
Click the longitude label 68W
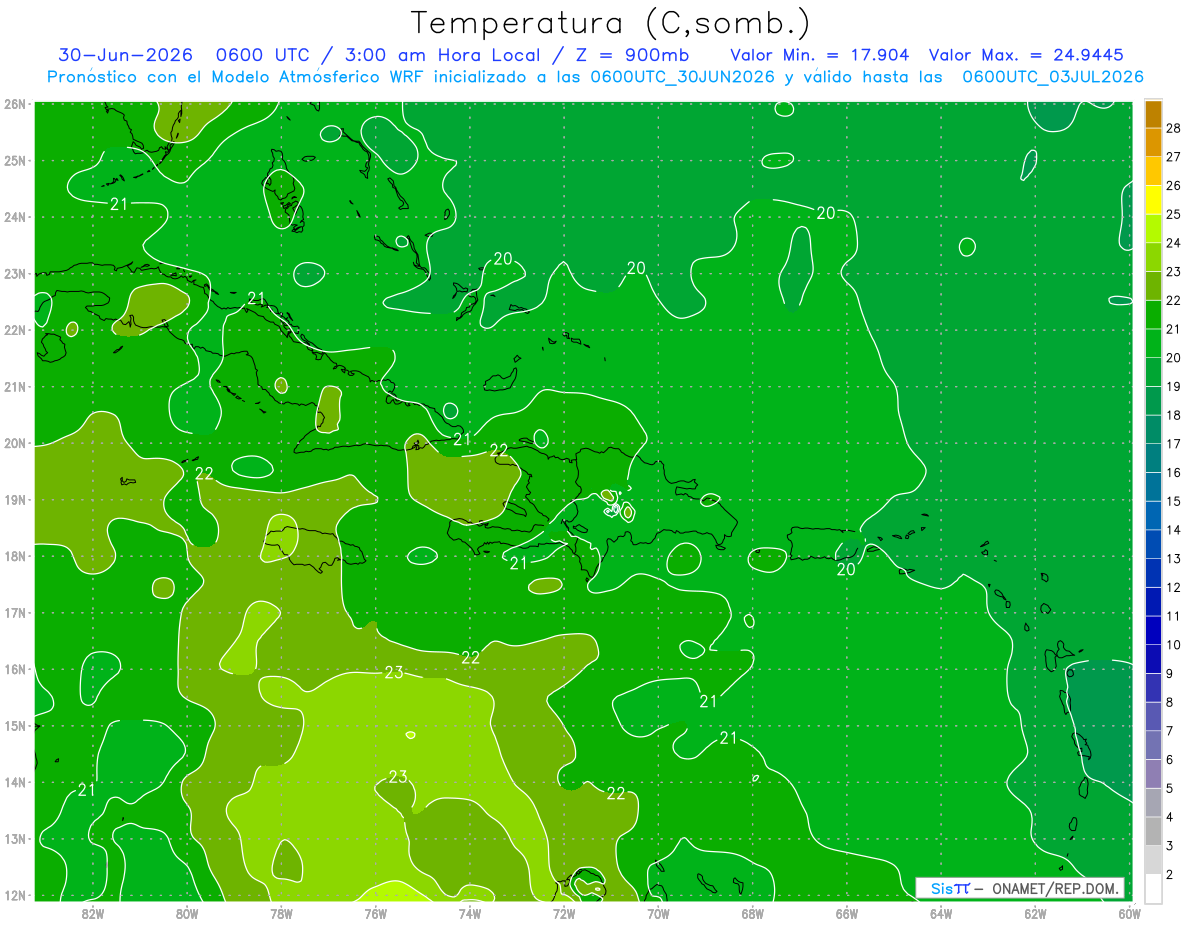coord(752,913)
